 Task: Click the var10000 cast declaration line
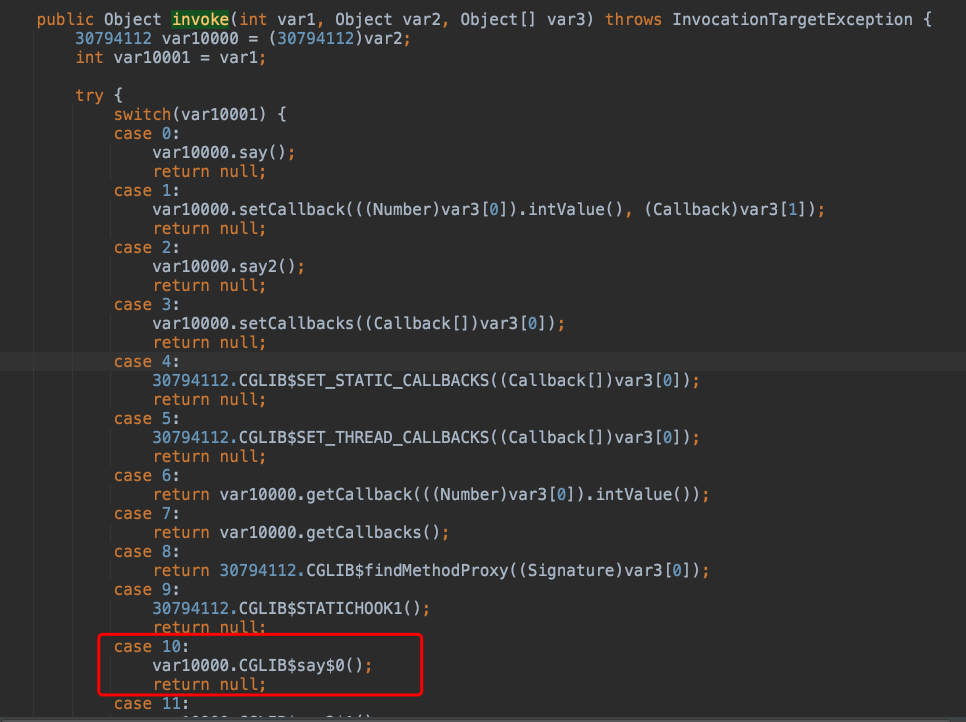pyautogui.click(x=243, y=39)
